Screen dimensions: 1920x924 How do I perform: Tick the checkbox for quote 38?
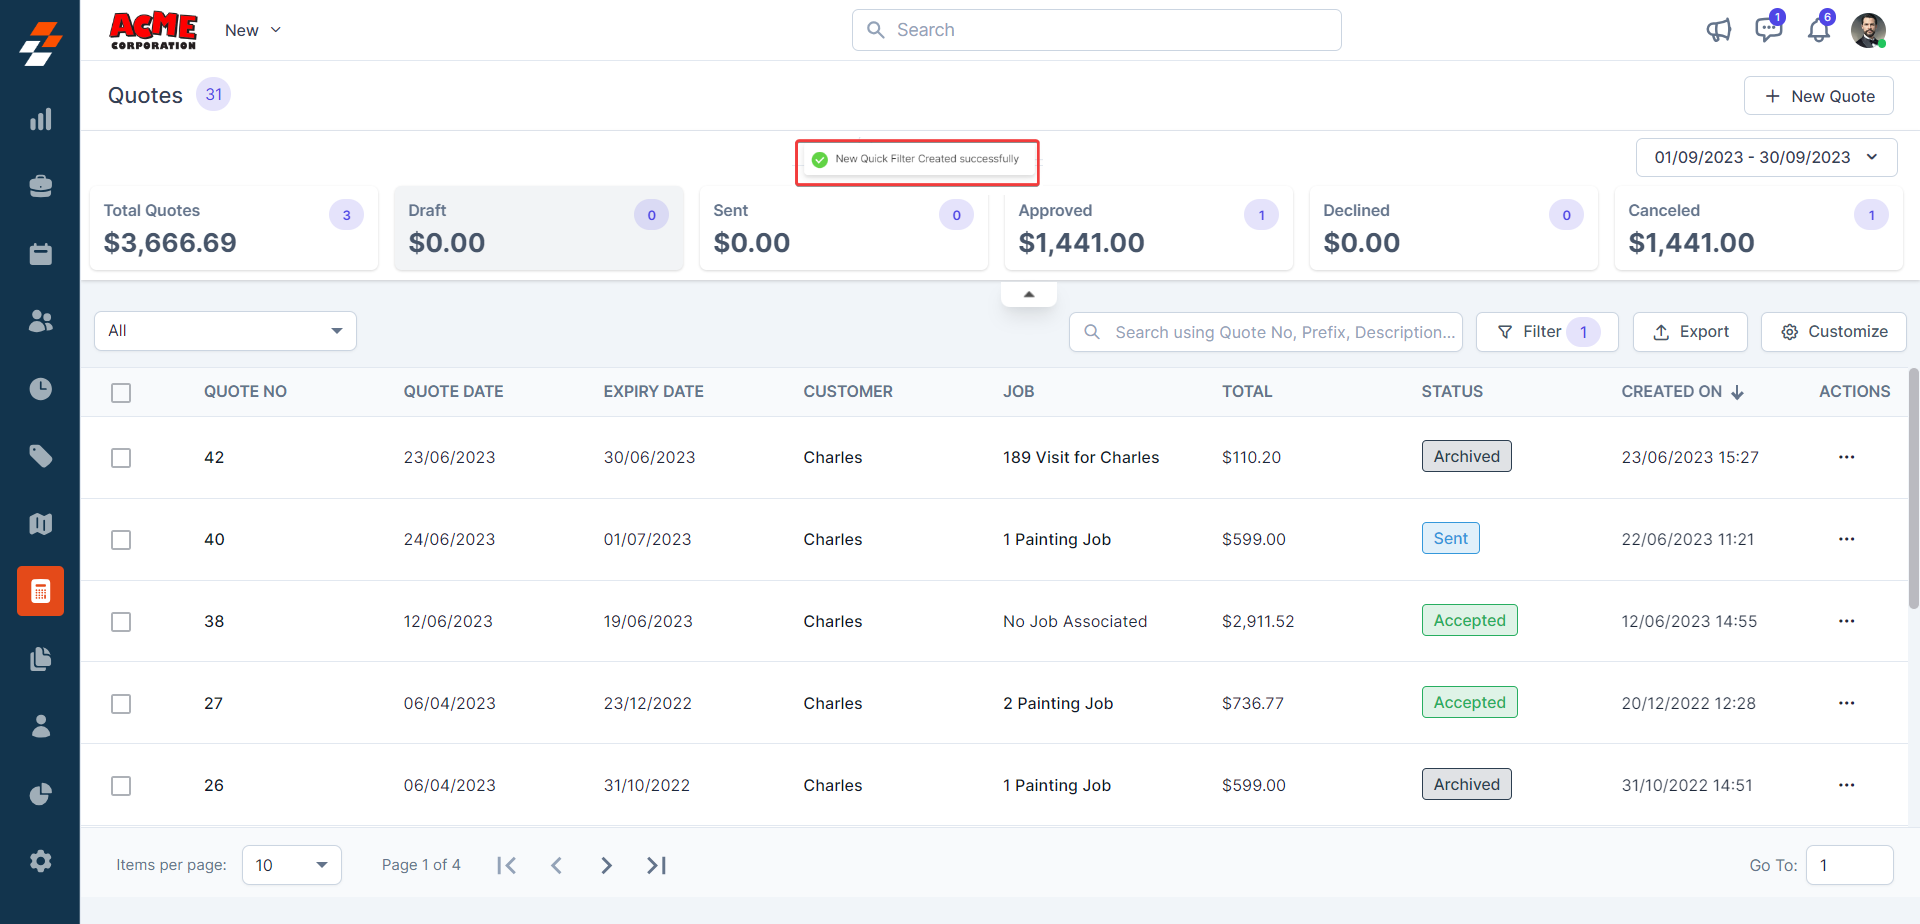click(x=121, y=622)
